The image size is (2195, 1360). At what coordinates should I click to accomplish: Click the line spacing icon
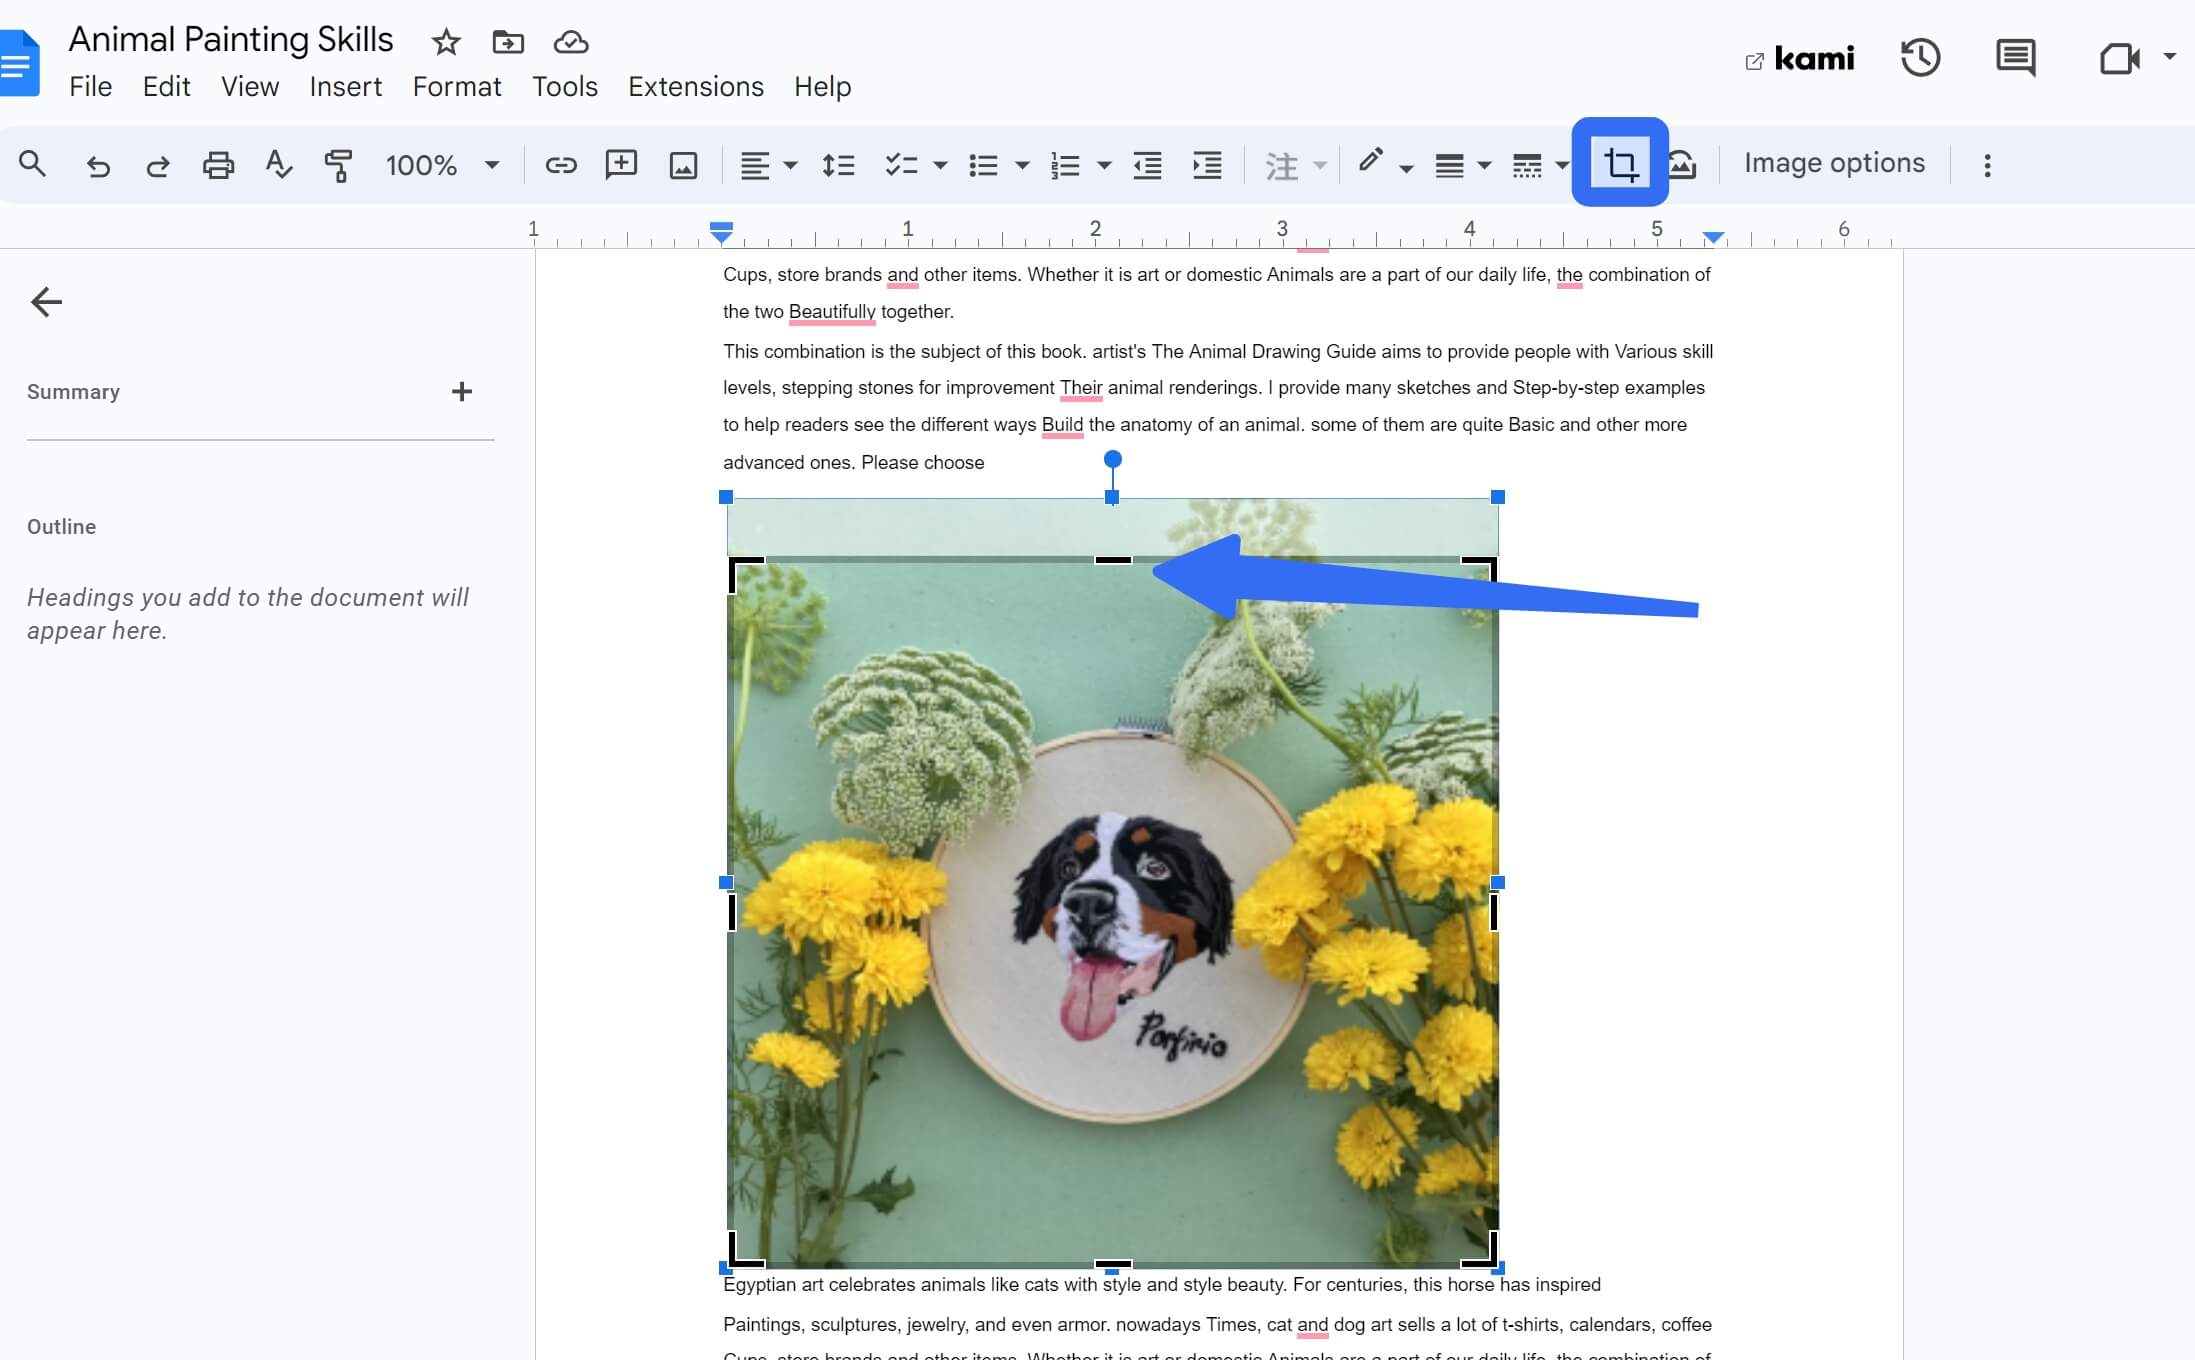pyautogui.click(x=838, y=165)
